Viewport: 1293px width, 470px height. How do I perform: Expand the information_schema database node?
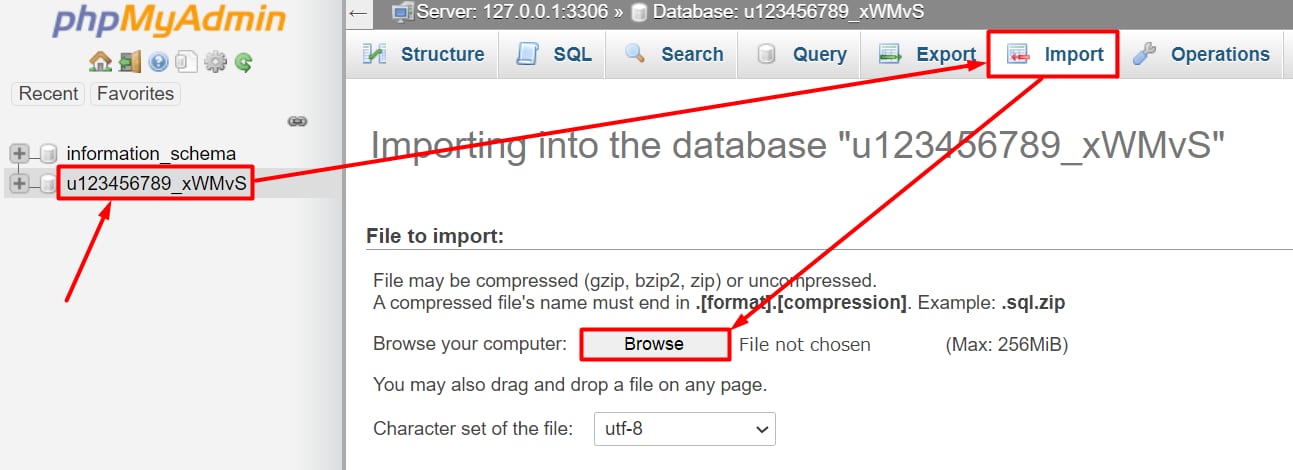coord(18,153)
